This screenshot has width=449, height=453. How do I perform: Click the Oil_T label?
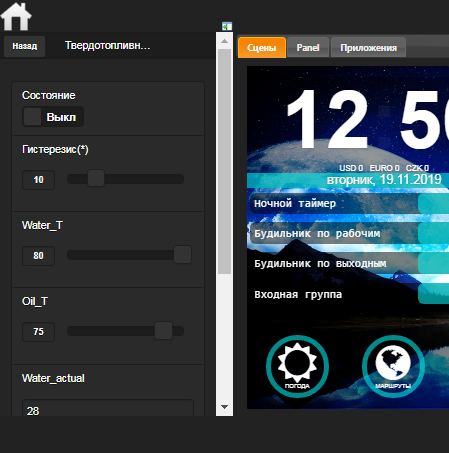[35, 301]
